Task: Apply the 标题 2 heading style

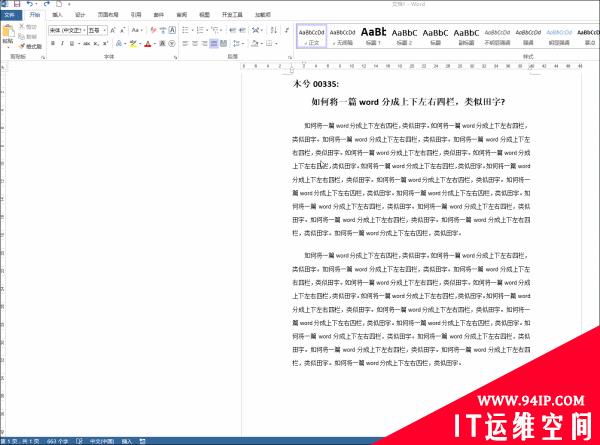Action: 404,36
